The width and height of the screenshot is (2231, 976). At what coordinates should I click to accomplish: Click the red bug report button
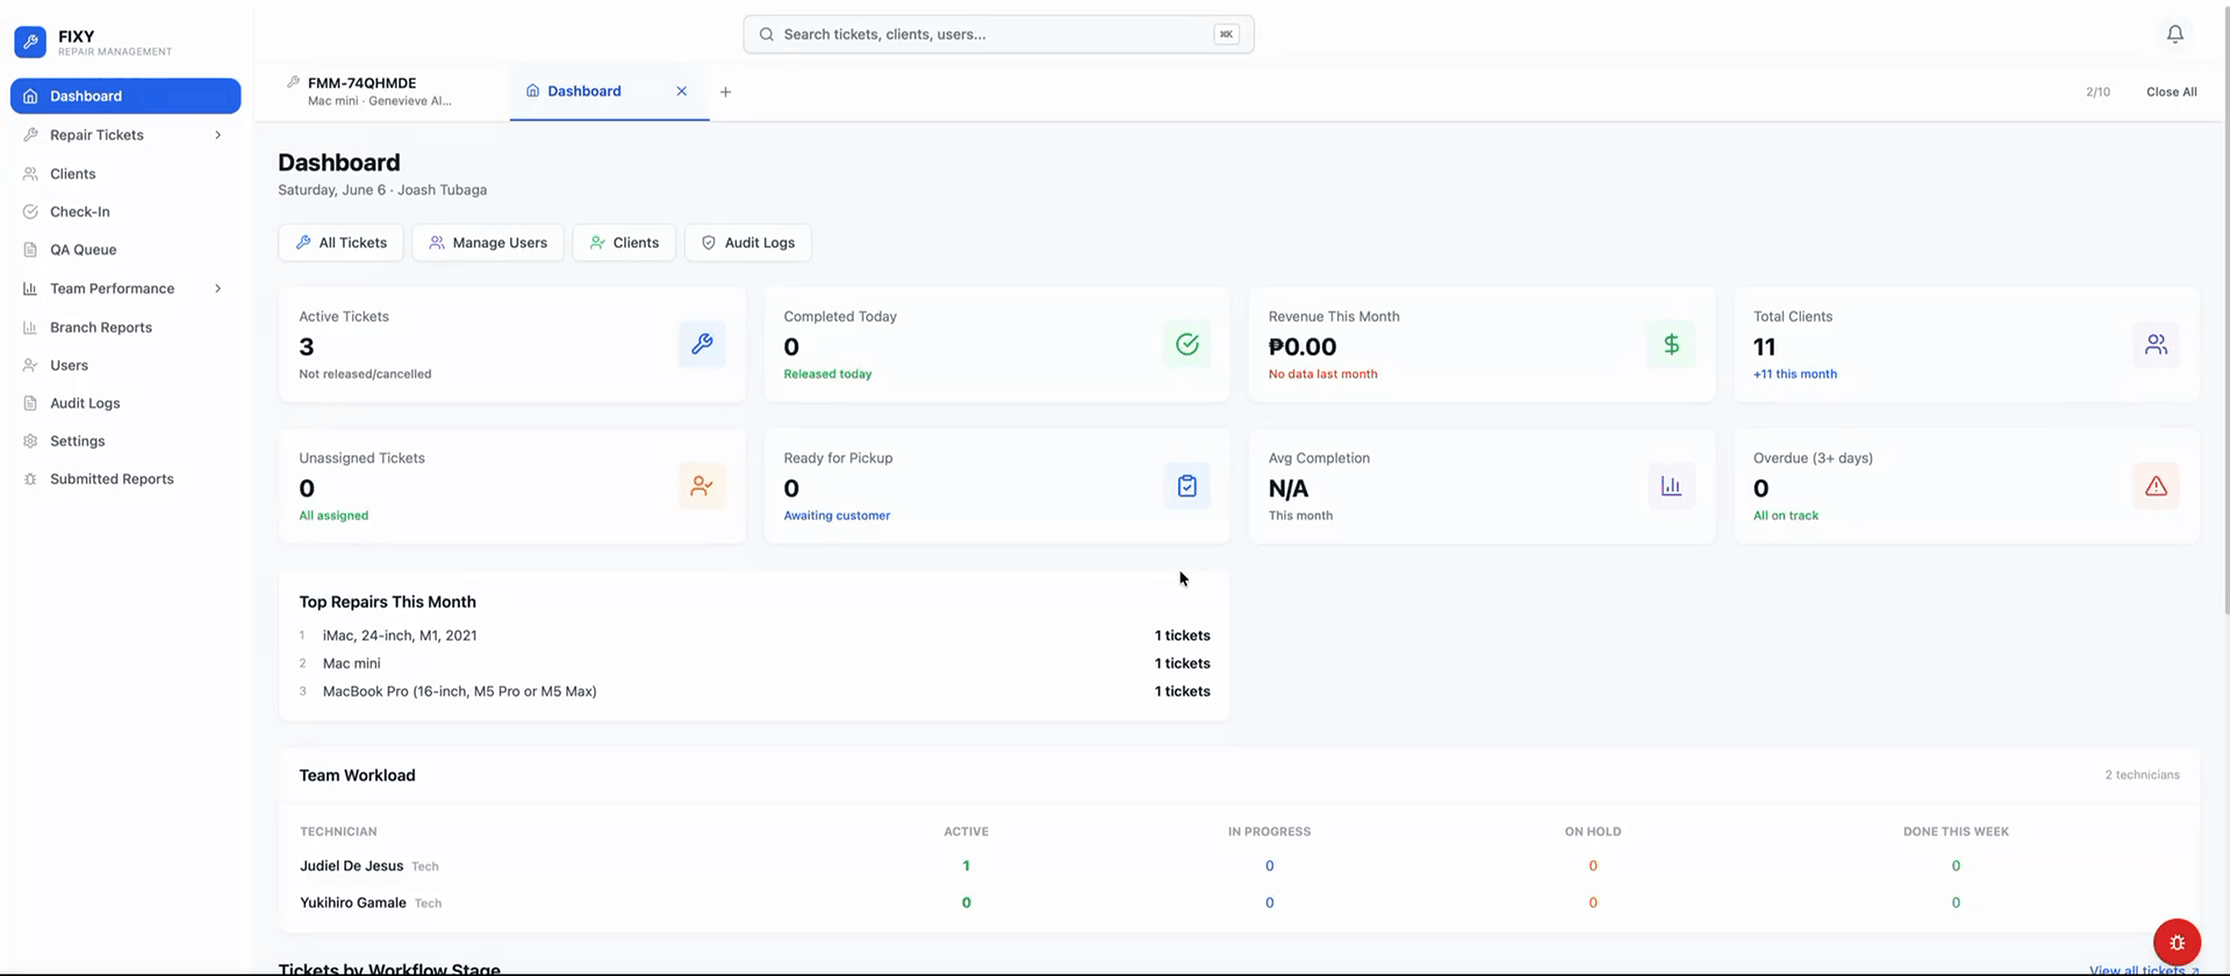2177,942
